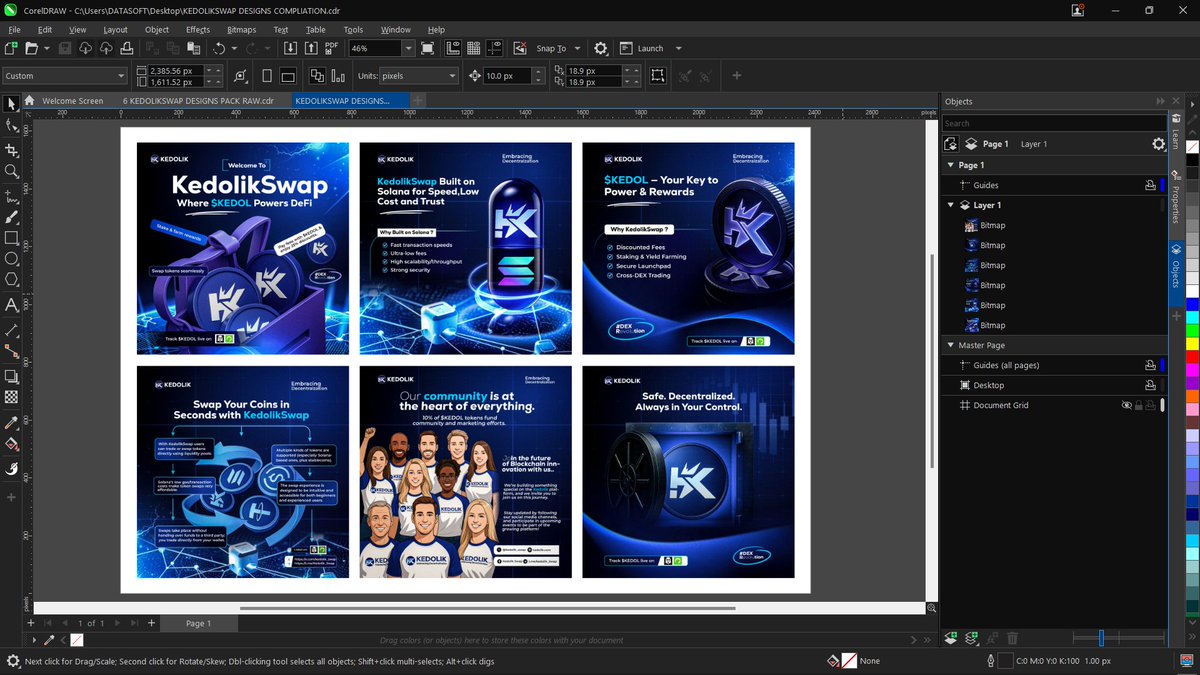
Task: Click the Page 1 tab at bottom
Action: tap(198, 623)
